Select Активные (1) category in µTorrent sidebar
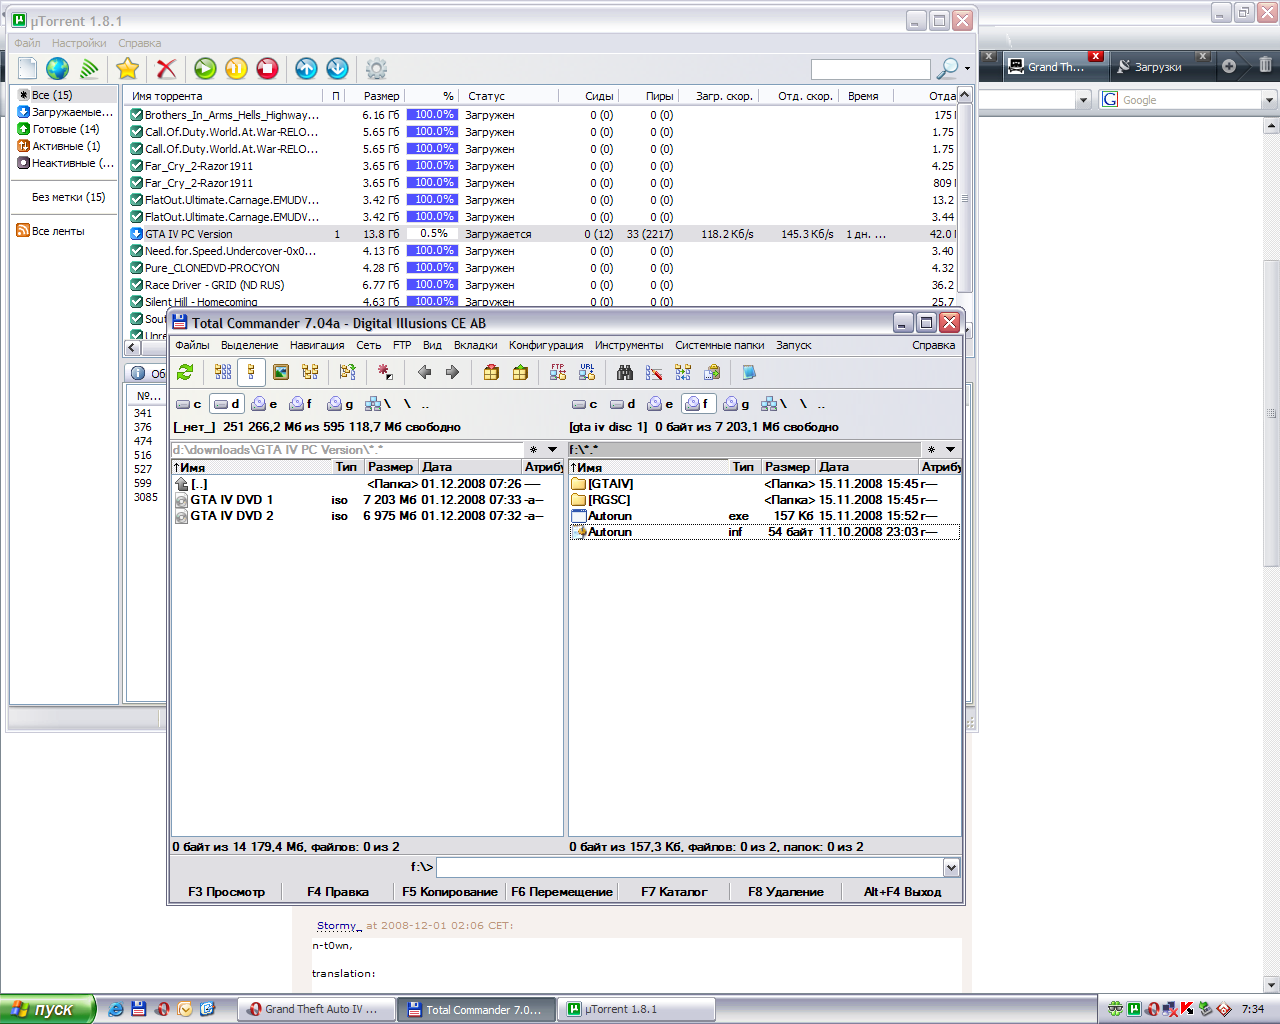 click(x=65, y=146)
